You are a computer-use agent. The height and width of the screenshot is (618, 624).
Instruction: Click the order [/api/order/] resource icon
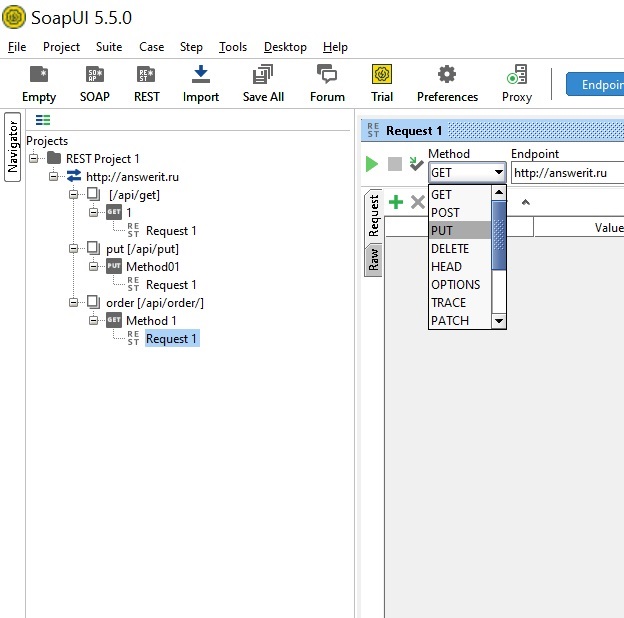coord(94,302)
